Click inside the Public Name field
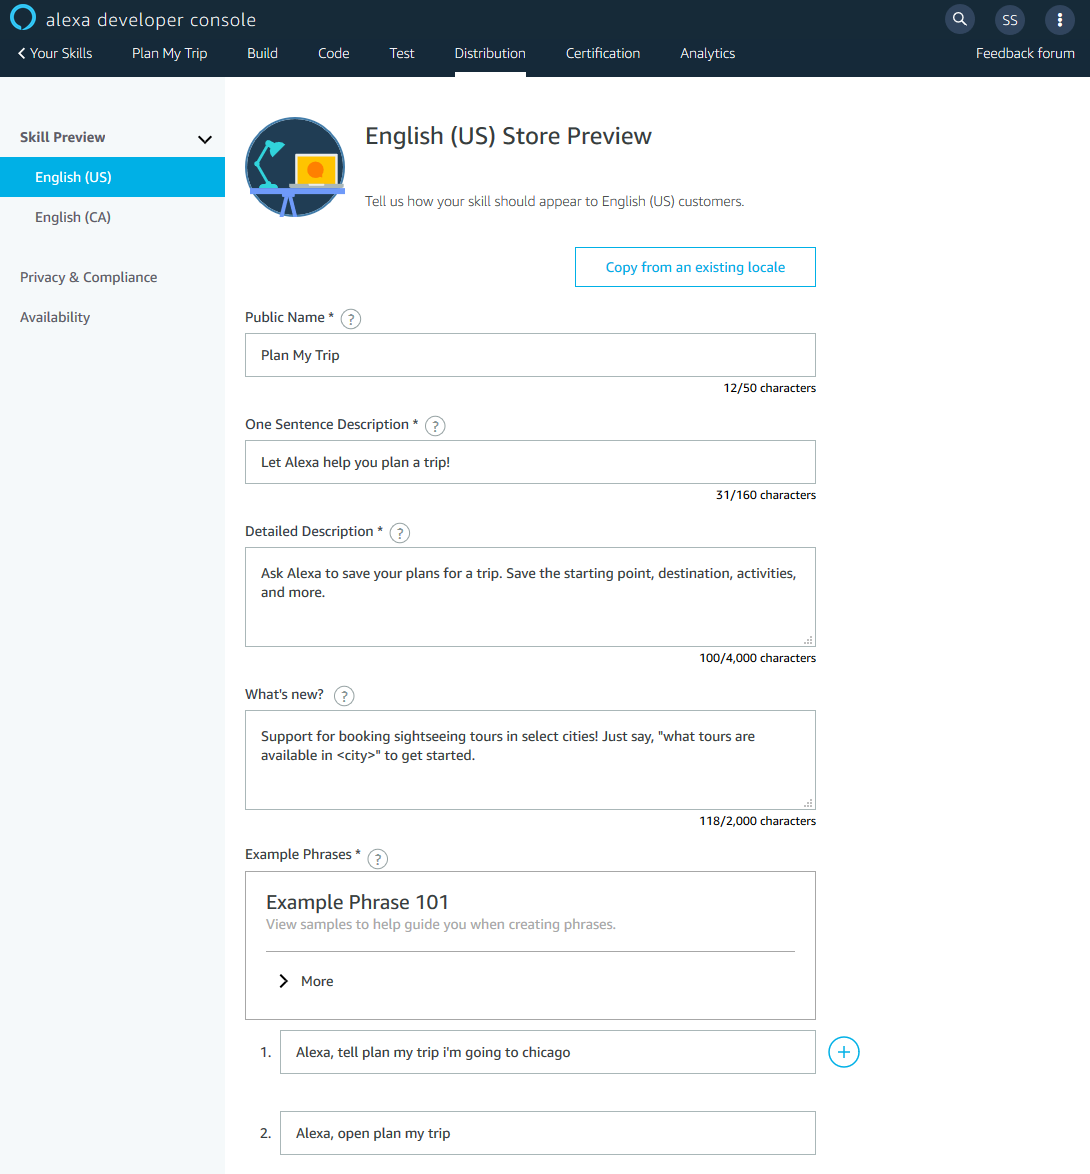This screenshot has height=1174, width=1090. [530, 355]
